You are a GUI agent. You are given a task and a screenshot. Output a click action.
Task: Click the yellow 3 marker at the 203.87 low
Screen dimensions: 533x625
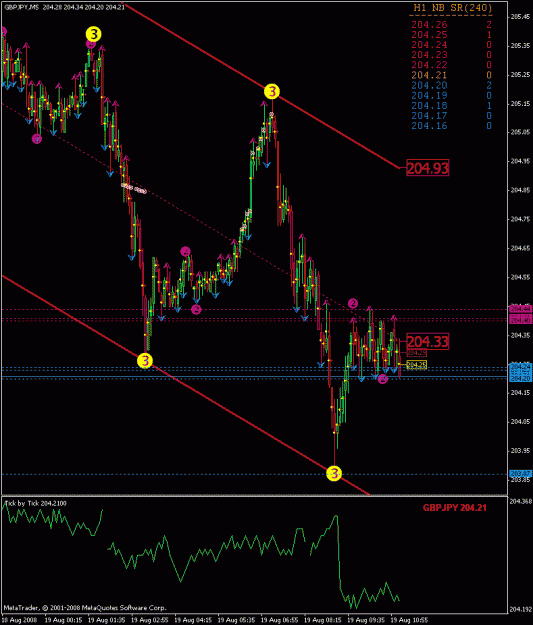pyautogui.click(x=334, y=474)
